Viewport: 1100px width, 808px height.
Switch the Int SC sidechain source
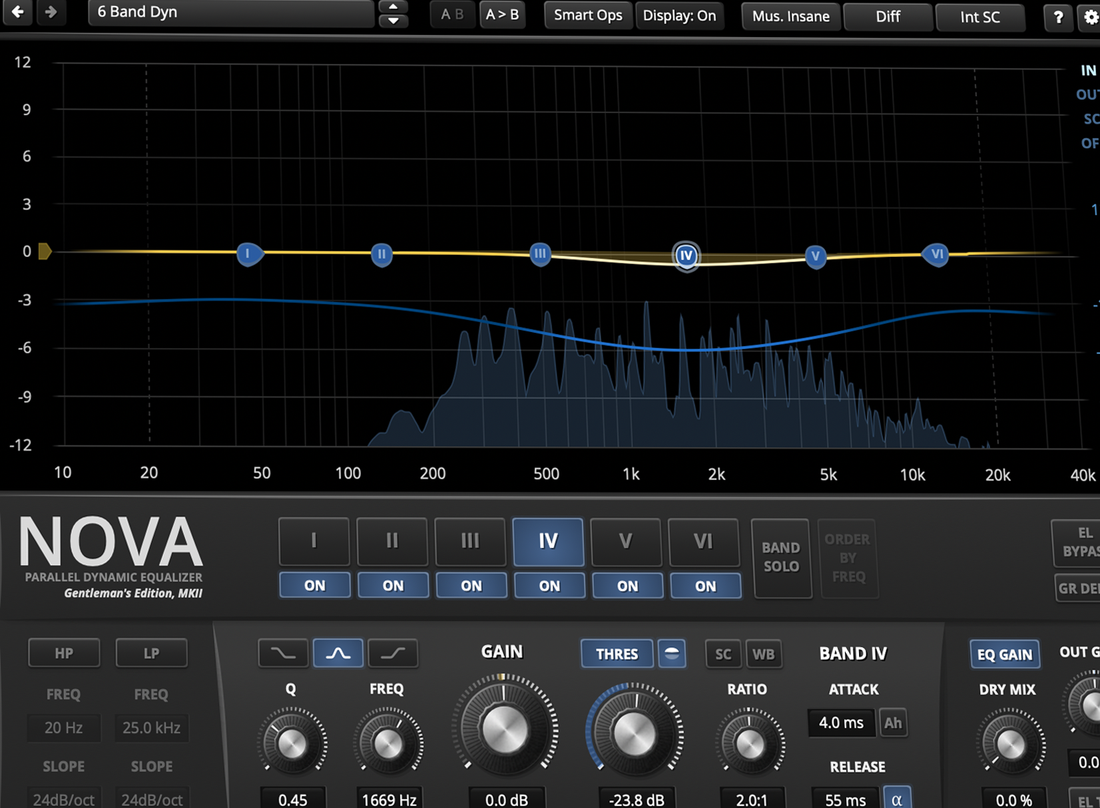click(980, 17)
